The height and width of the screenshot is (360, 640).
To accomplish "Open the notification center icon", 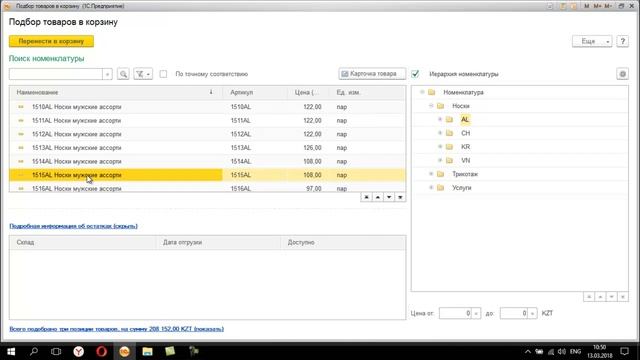I will [x=624, y=351].
